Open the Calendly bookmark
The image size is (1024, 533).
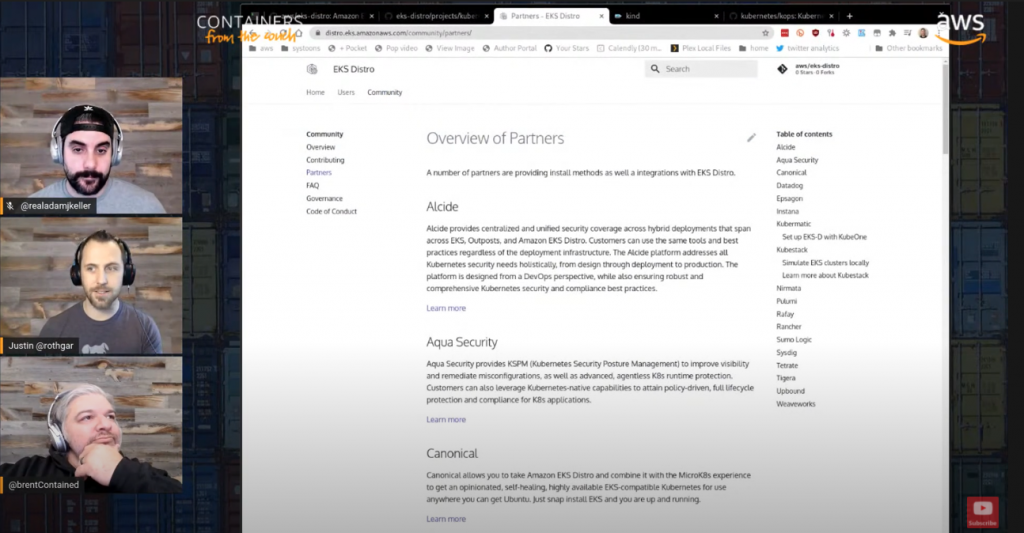tap(629, 48)
